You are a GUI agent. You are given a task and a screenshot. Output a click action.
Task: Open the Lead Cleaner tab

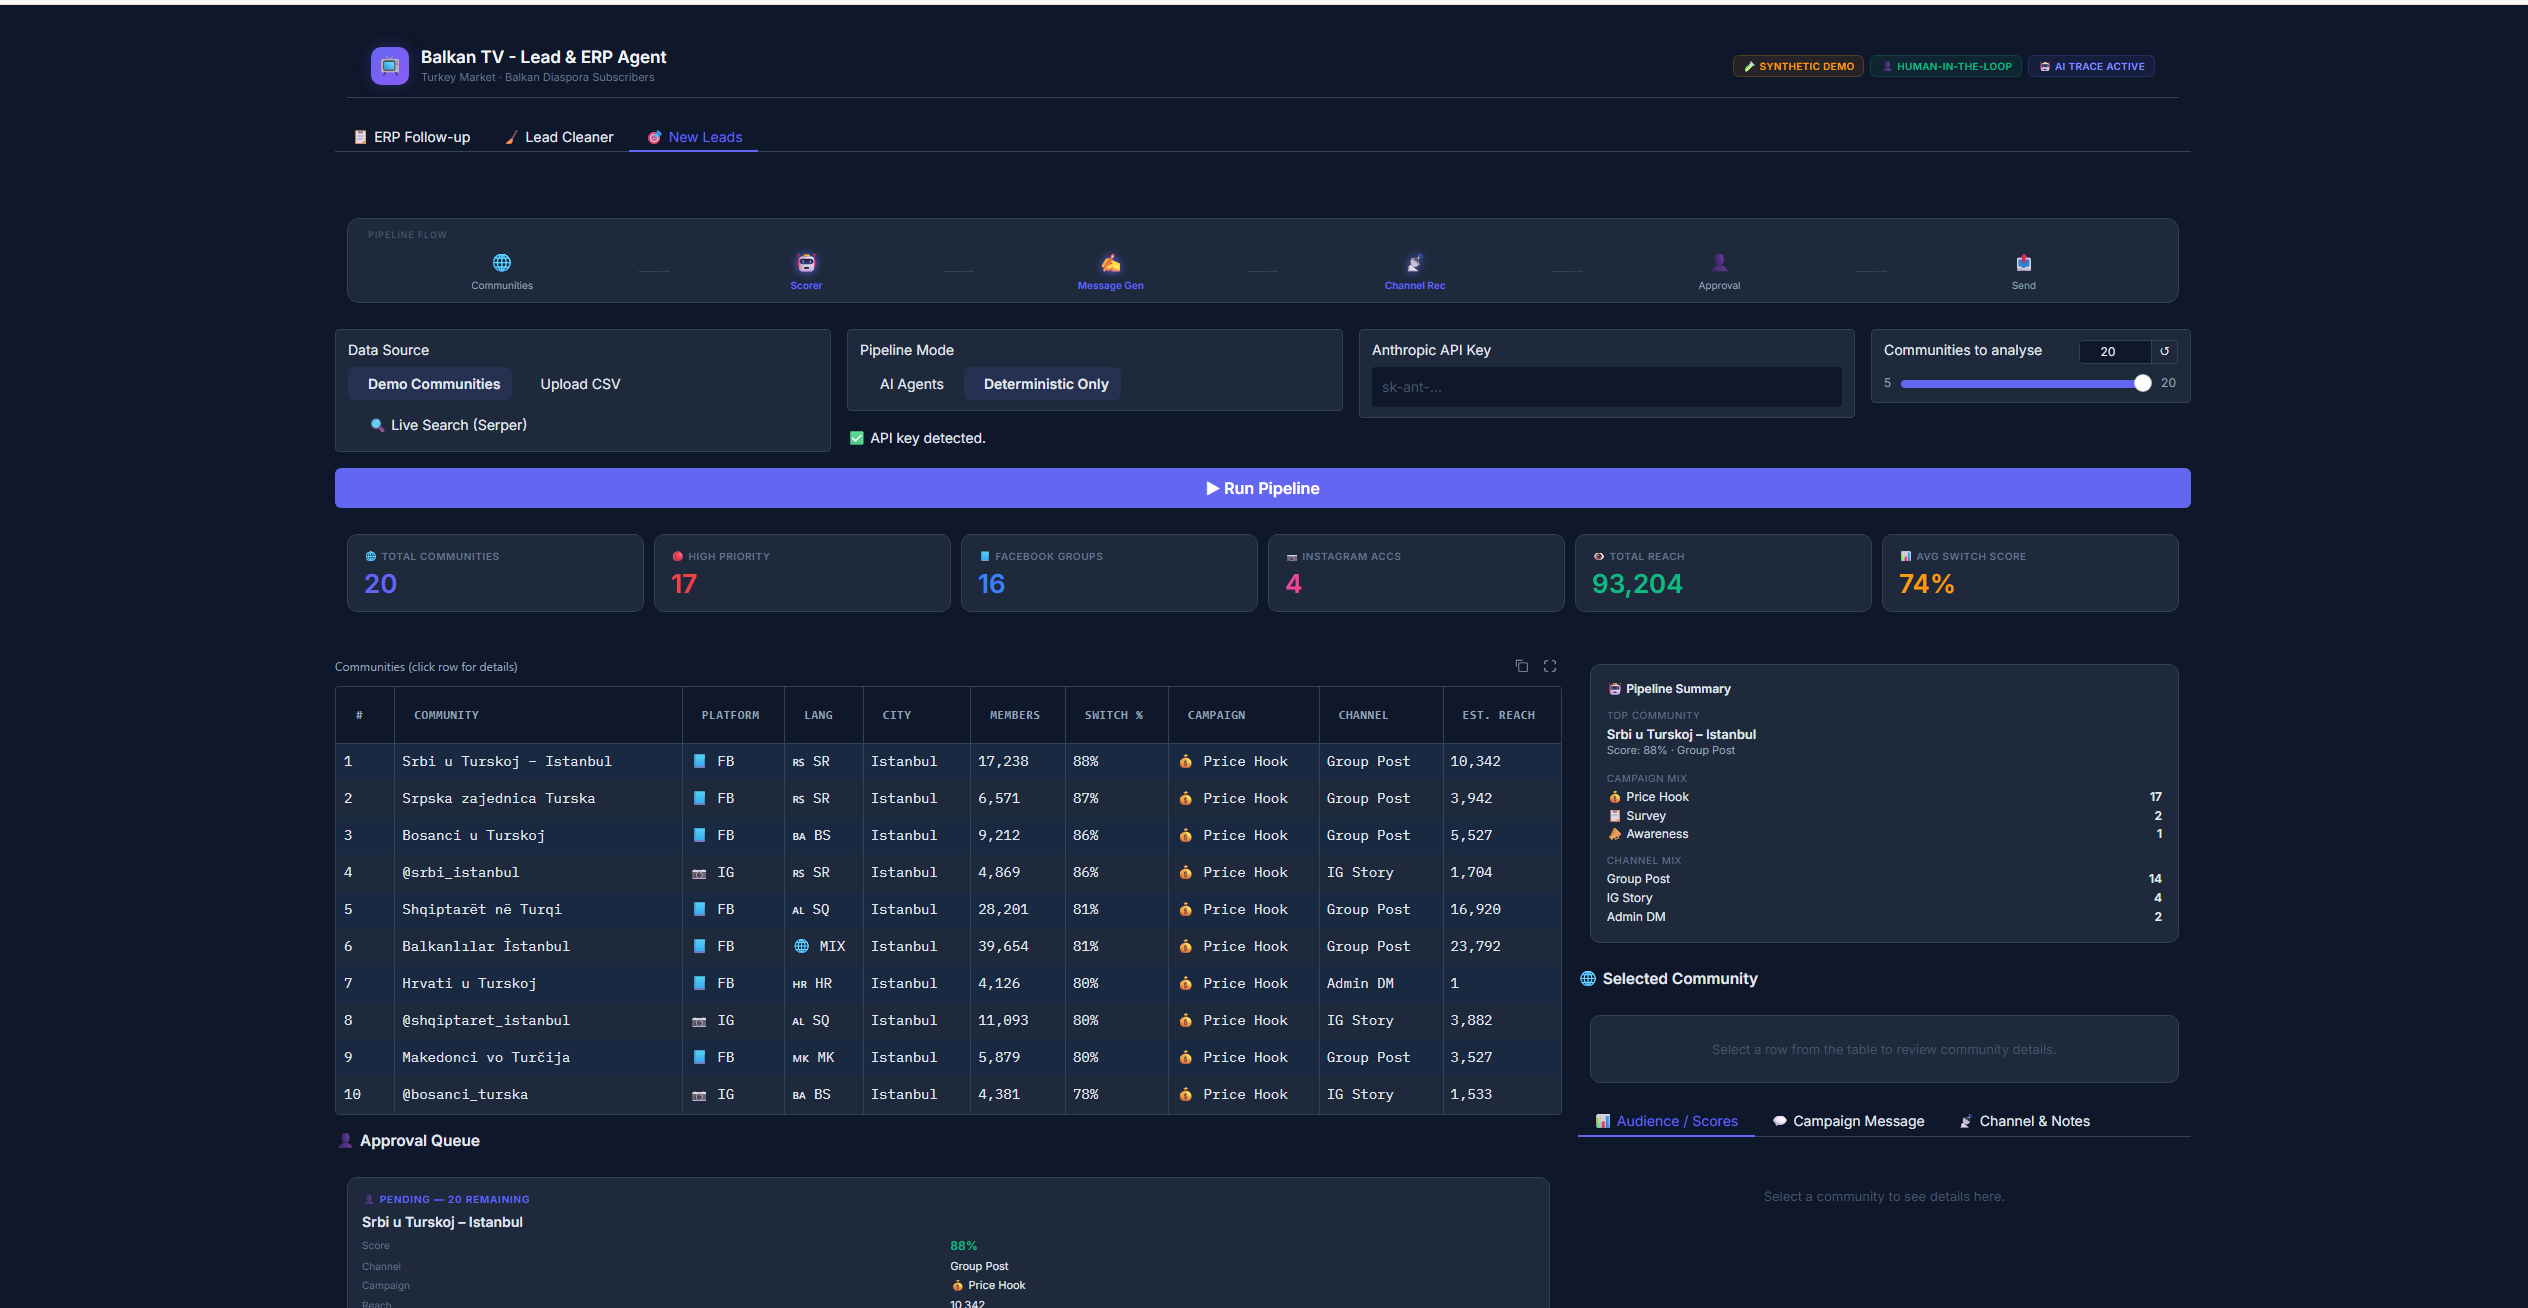pos(558,137)
